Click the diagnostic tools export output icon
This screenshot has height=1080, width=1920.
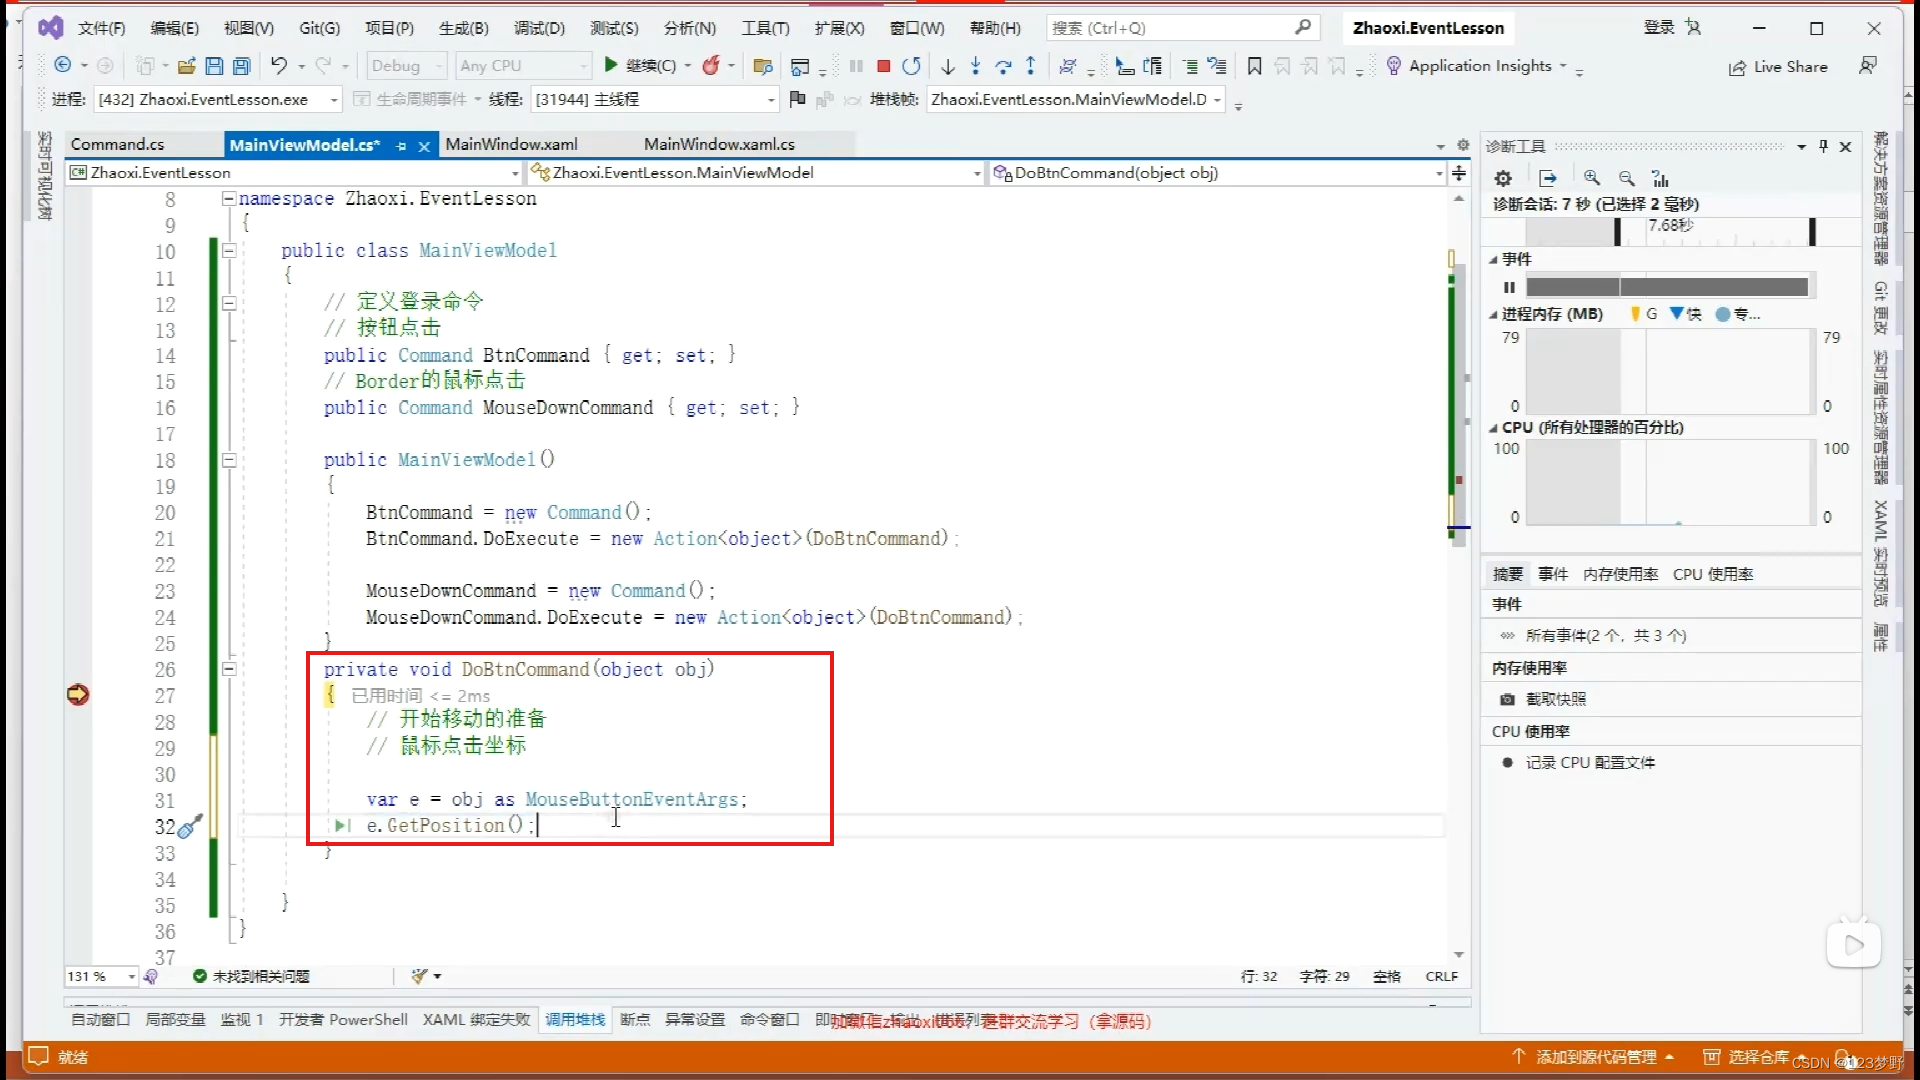[x=1548, y=178]
